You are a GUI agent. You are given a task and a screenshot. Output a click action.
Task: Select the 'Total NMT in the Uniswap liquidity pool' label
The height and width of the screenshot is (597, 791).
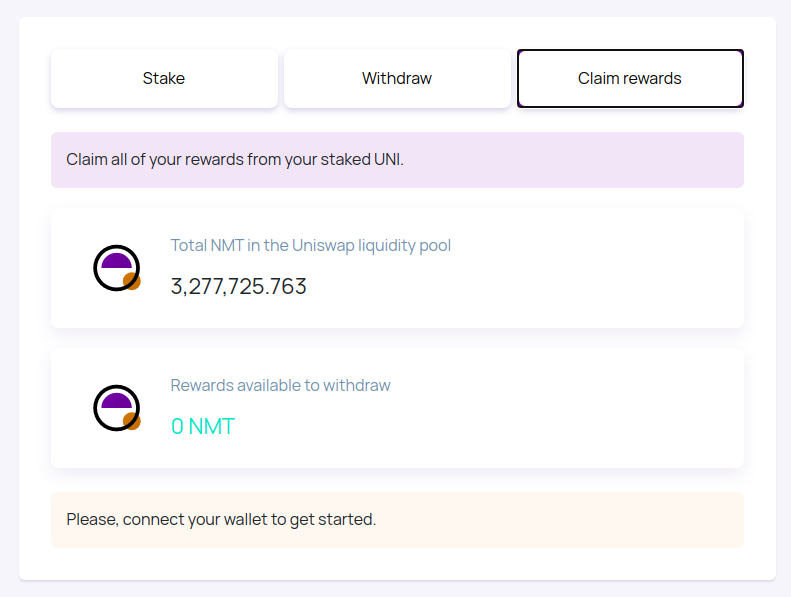(310, 245)
